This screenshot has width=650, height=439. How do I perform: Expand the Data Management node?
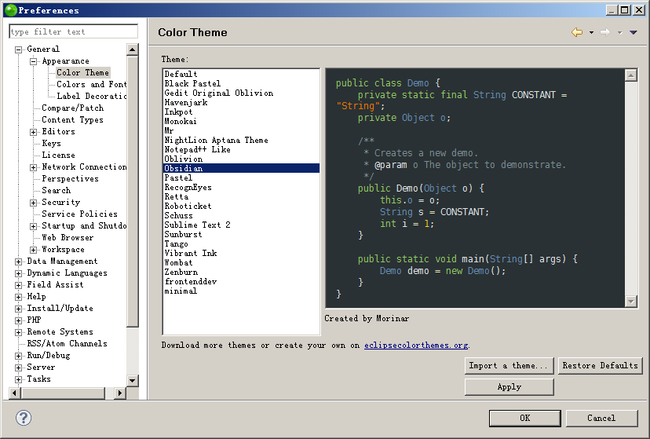click(x=18, y=262)
